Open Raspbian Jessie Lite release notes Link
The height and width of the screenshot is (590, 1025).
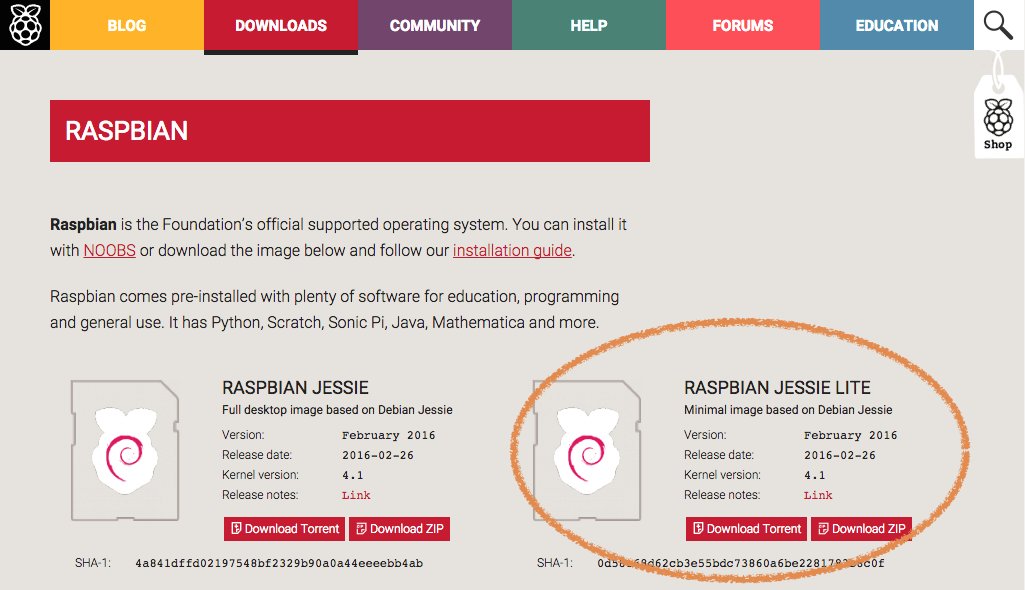tap(818, 495)
